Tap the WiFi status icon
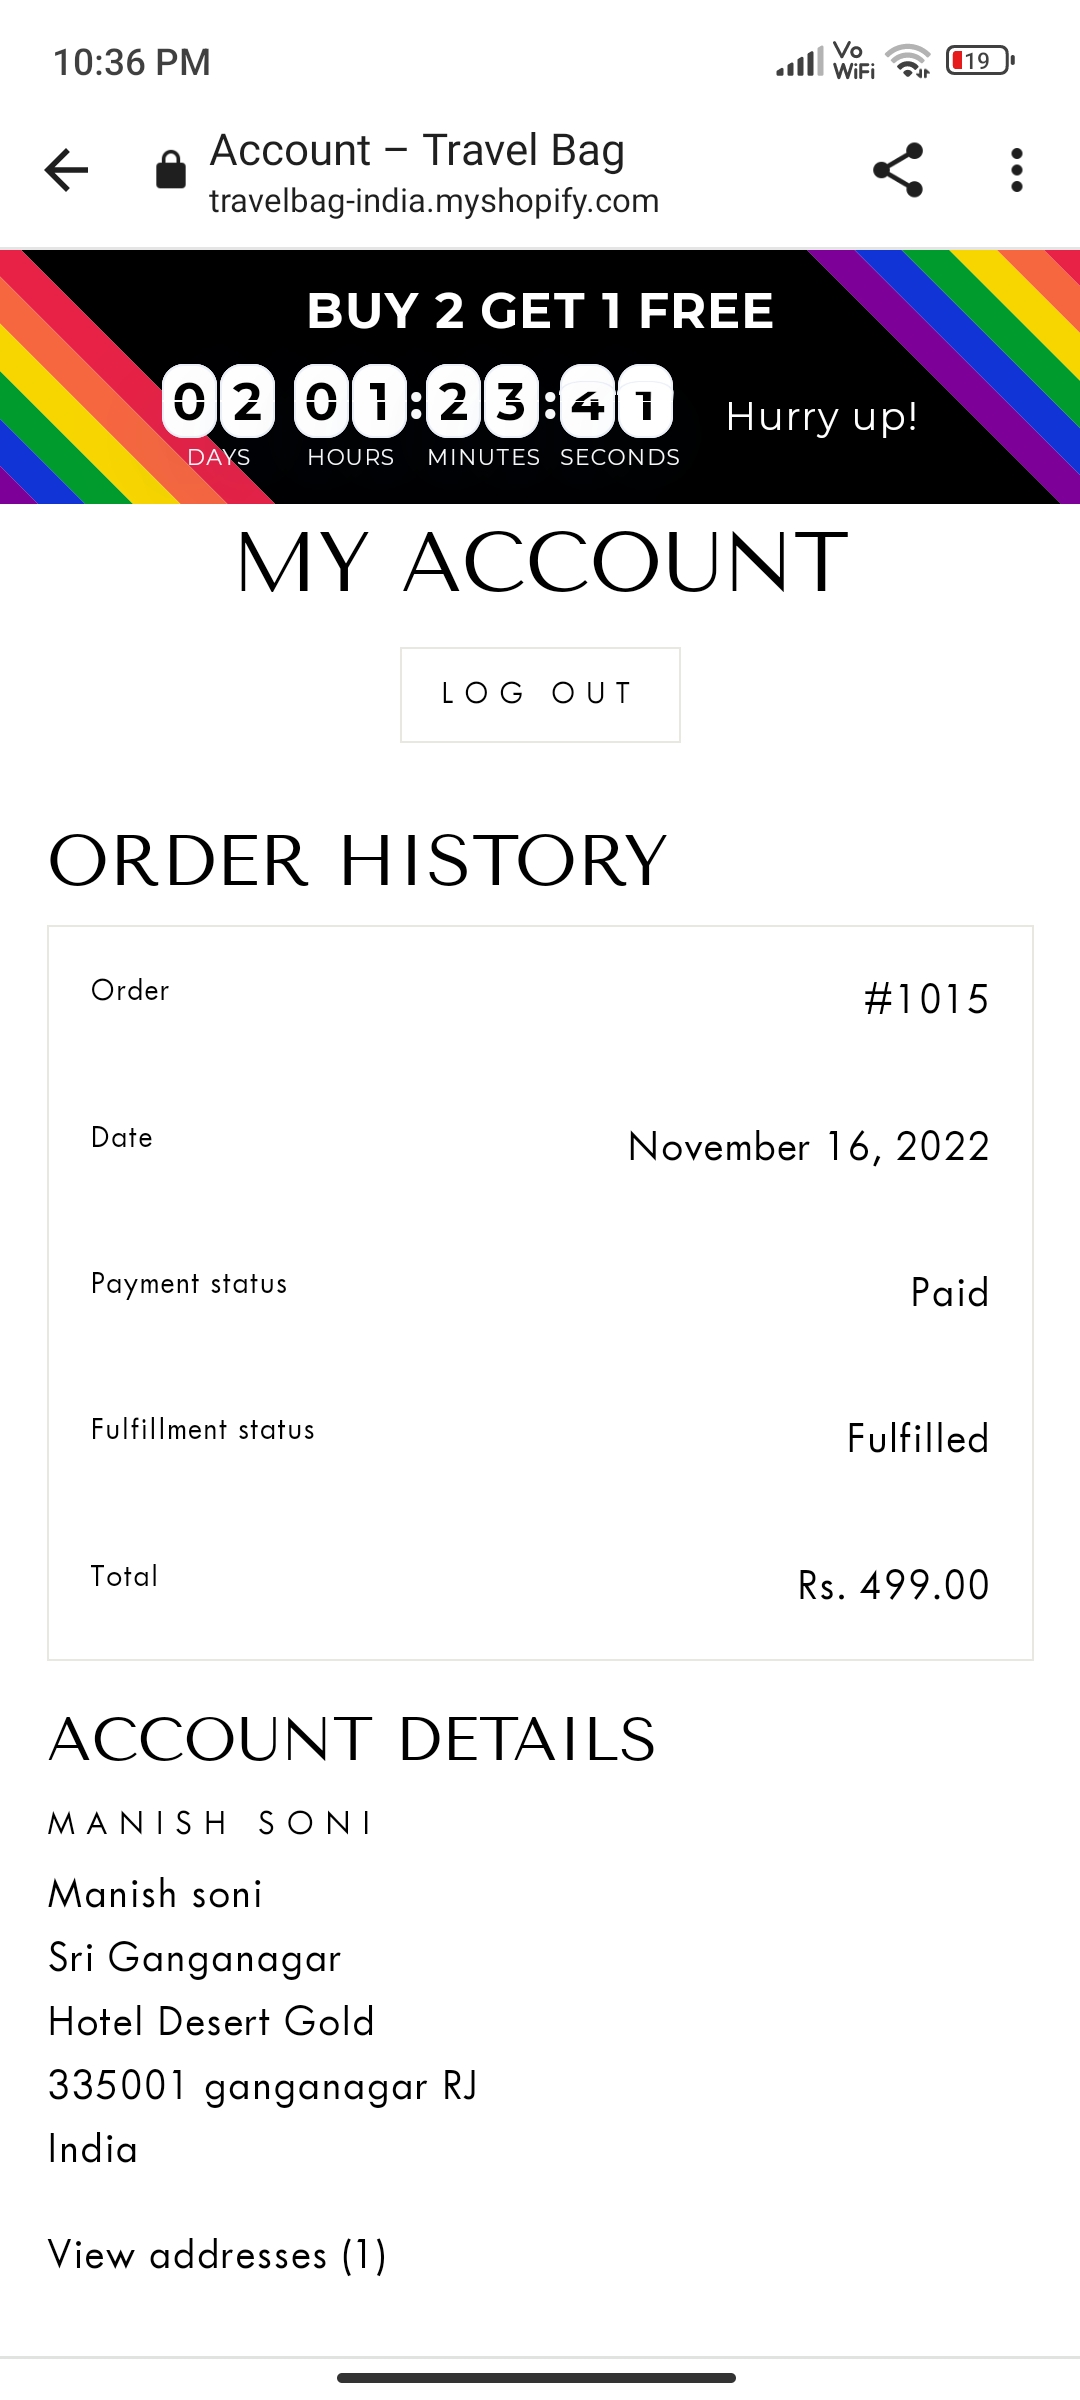 [908, 61]
